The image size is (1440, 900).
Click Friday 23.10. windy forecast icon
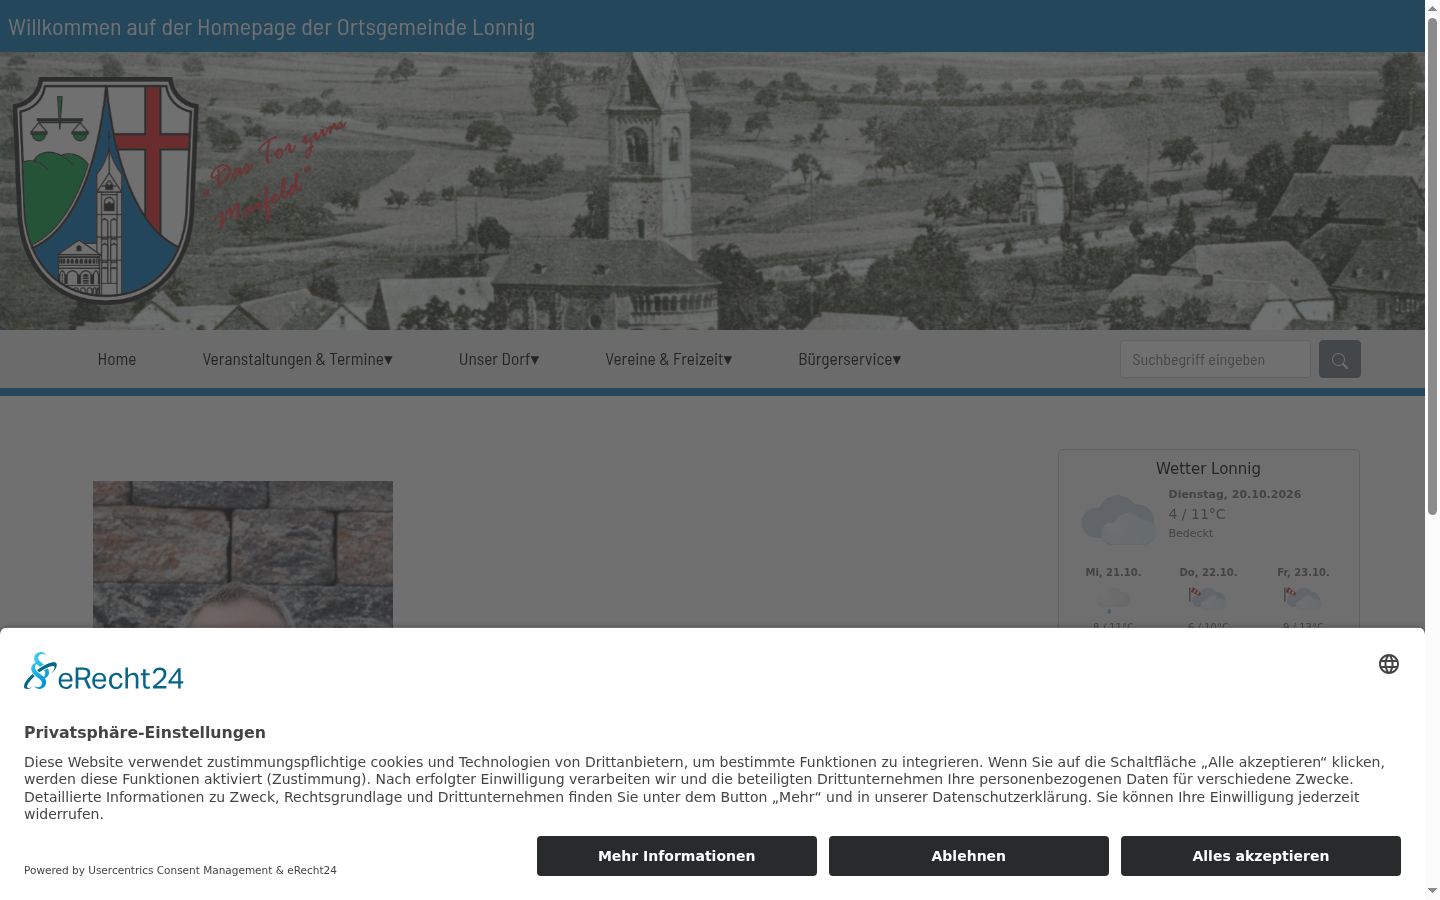click(1303, 599)
